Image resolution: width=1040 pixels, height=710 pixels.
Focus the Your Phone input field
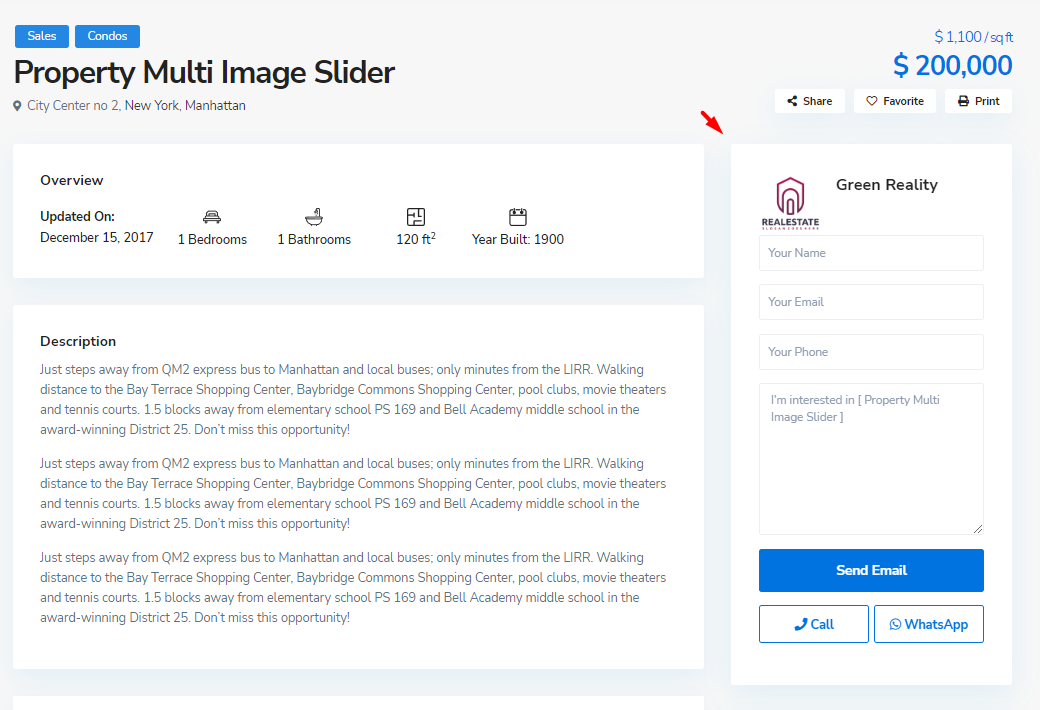point(871,352)
